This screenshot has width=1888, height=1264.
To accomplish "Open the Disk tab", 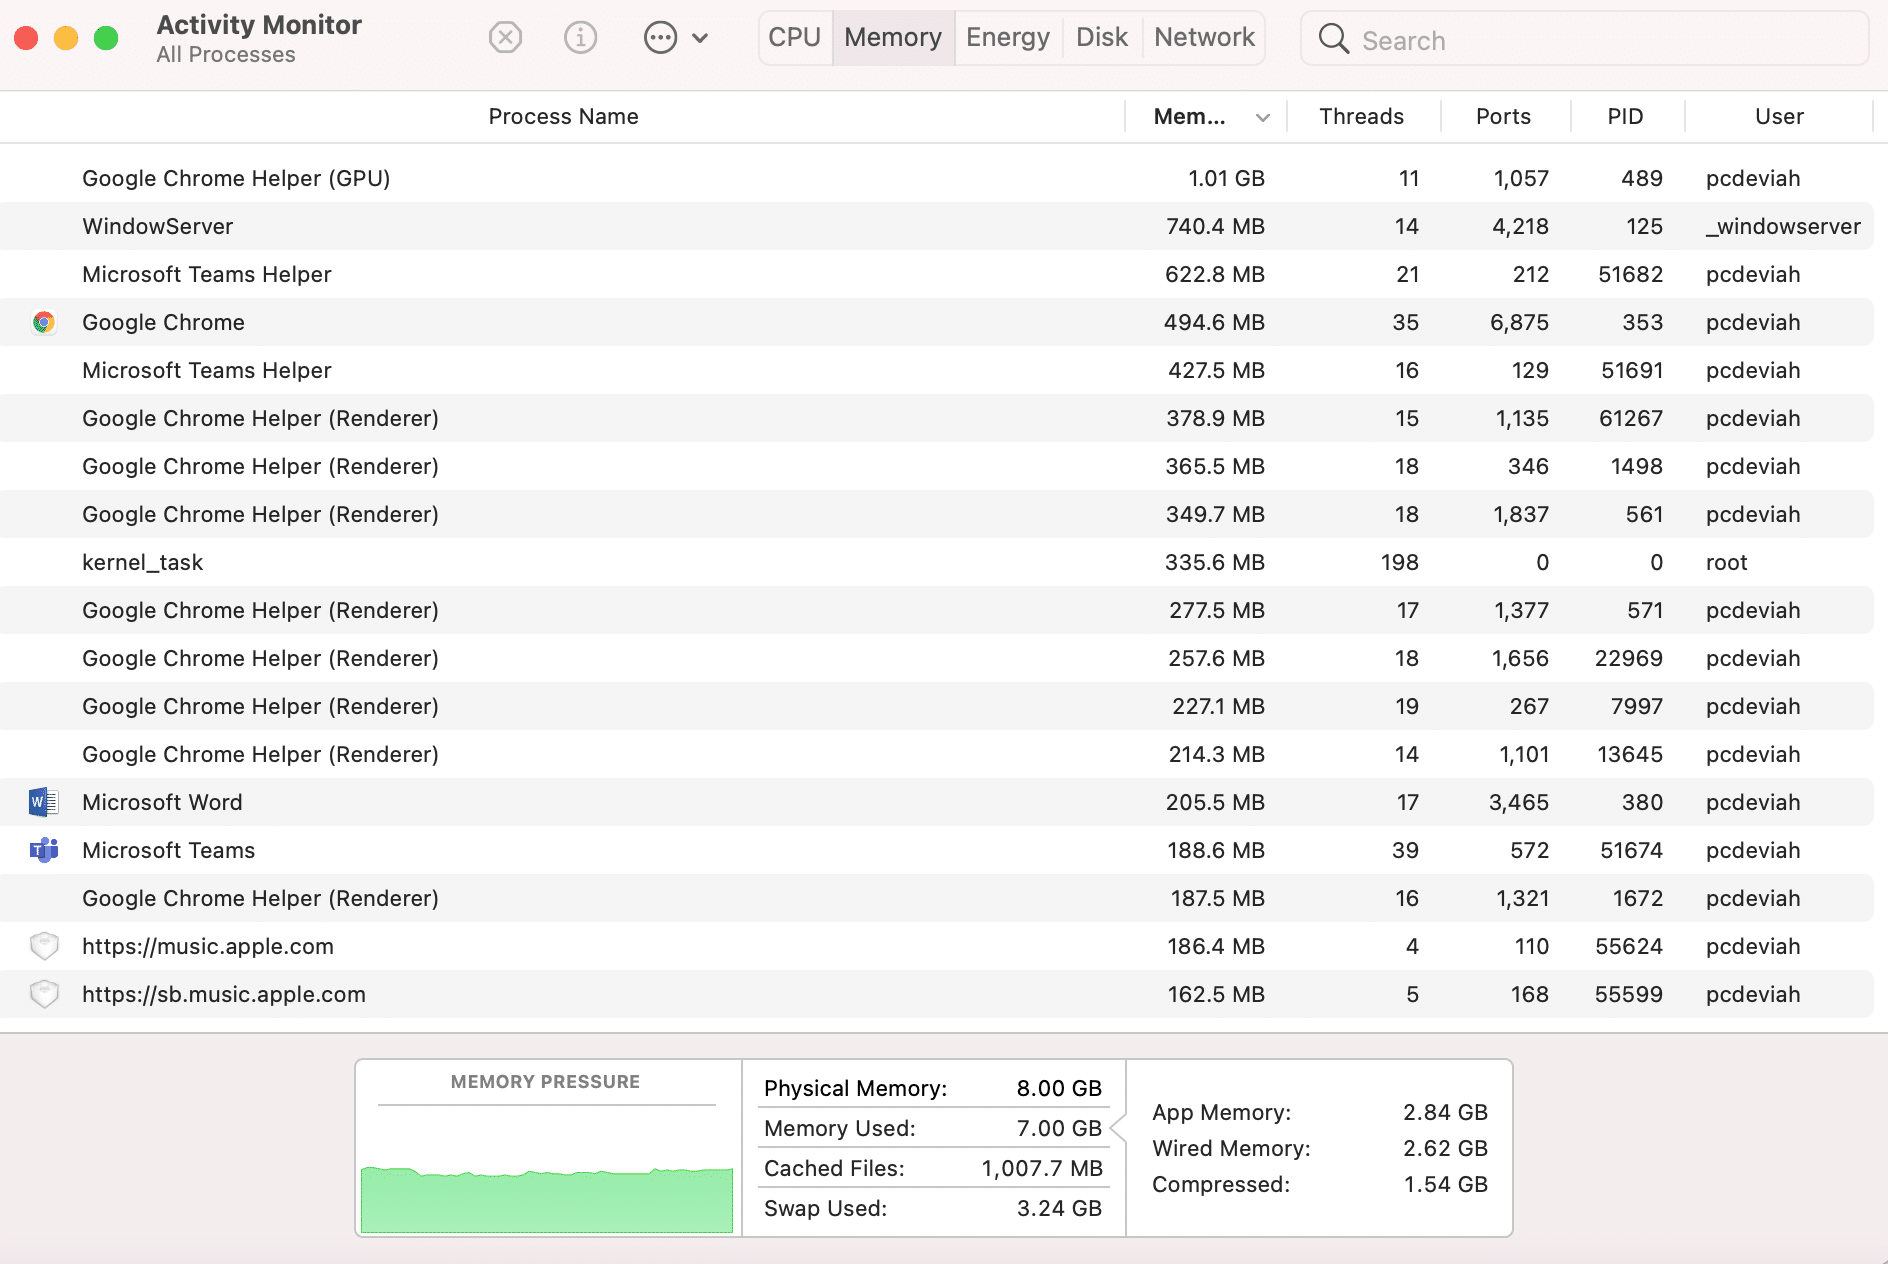I will [x=1101, y=38].
